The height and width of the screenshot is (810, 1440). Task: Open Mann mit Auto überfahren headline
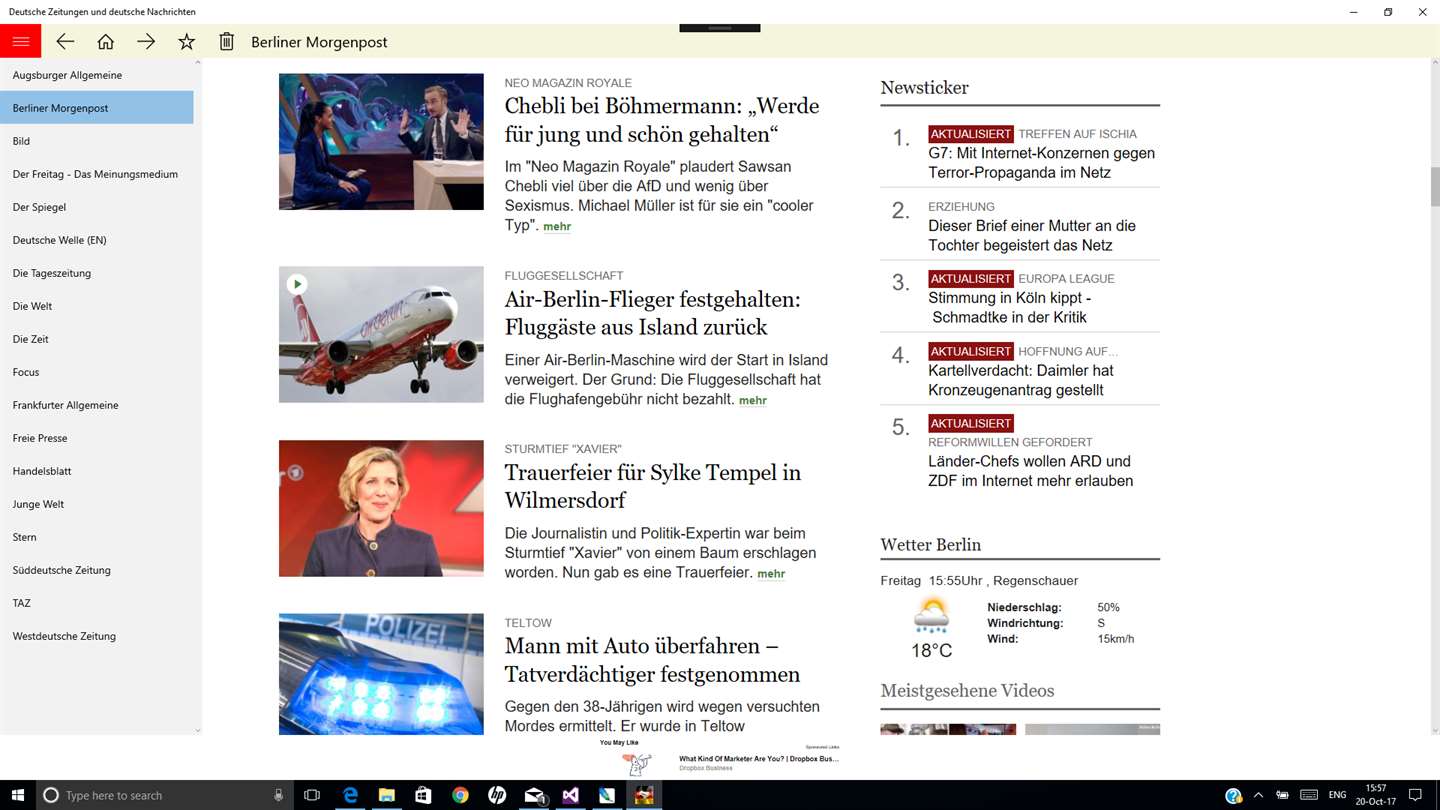point(653,660)
